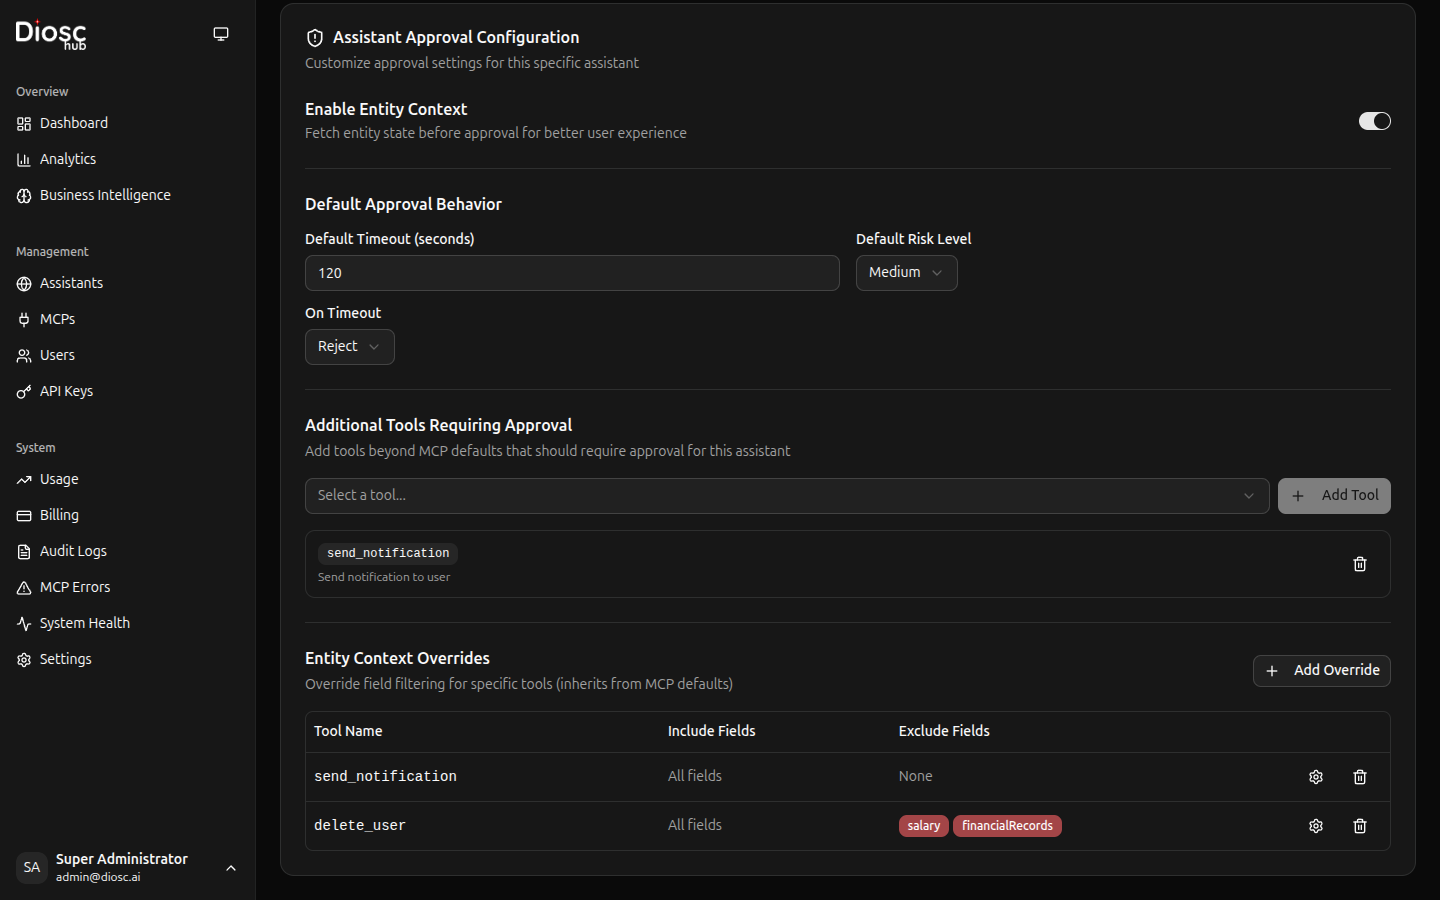
Task: Toggle Enable Entity Context switch
Action: tap(1374, 121)
